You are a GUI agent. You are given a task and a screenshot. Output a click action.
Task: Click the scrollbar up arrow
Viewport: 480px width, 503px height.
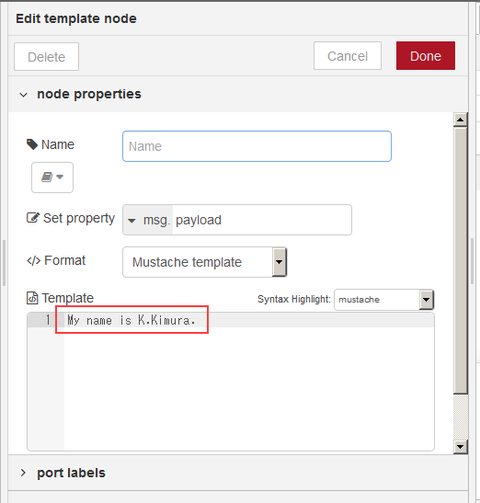[460, 119]
